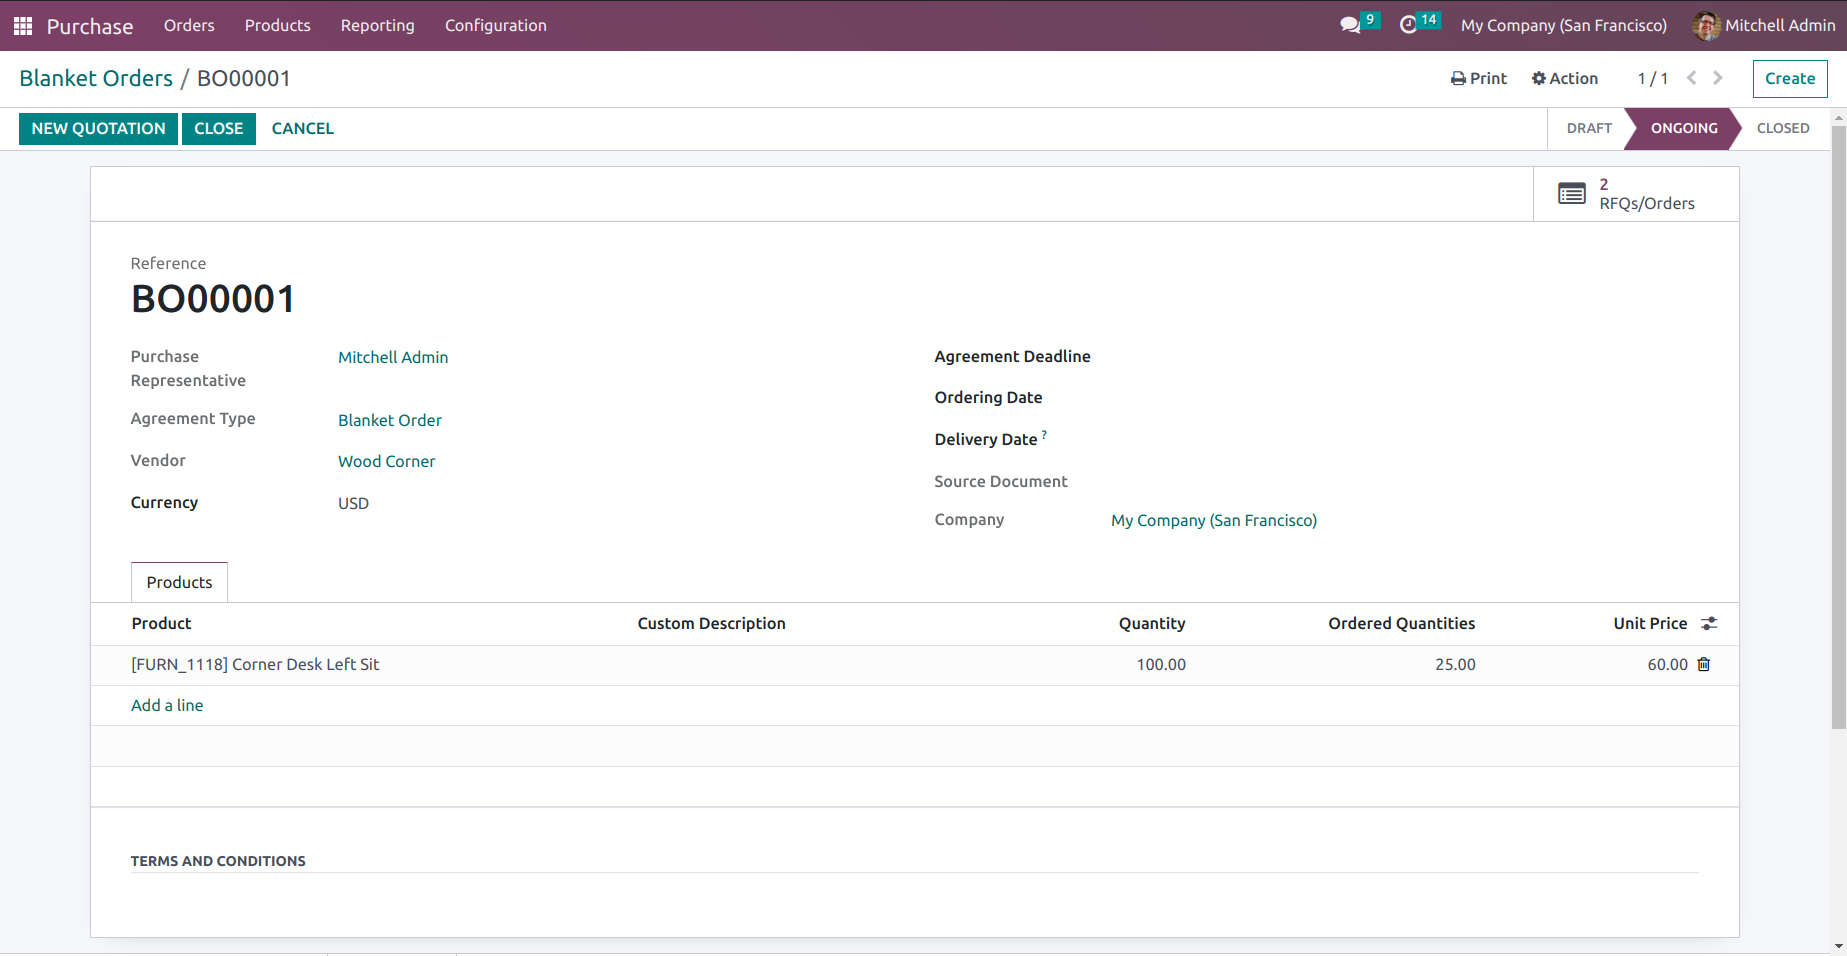Switch to the Products tab

[179, 582]
